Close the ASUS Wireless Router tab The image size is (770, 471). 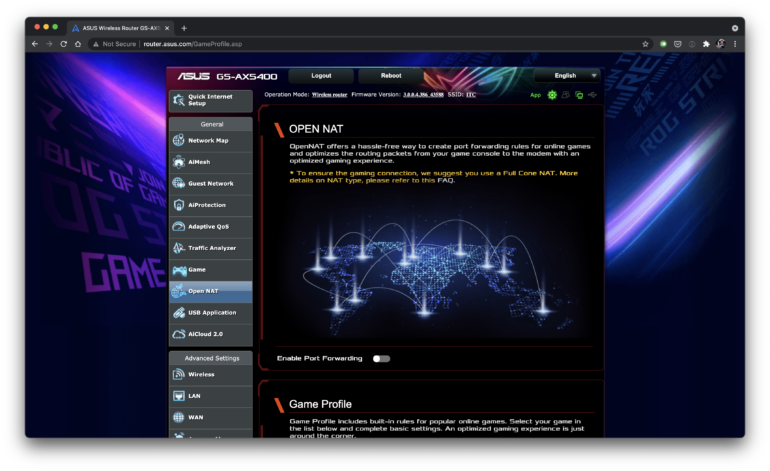(x=167, y=28)
